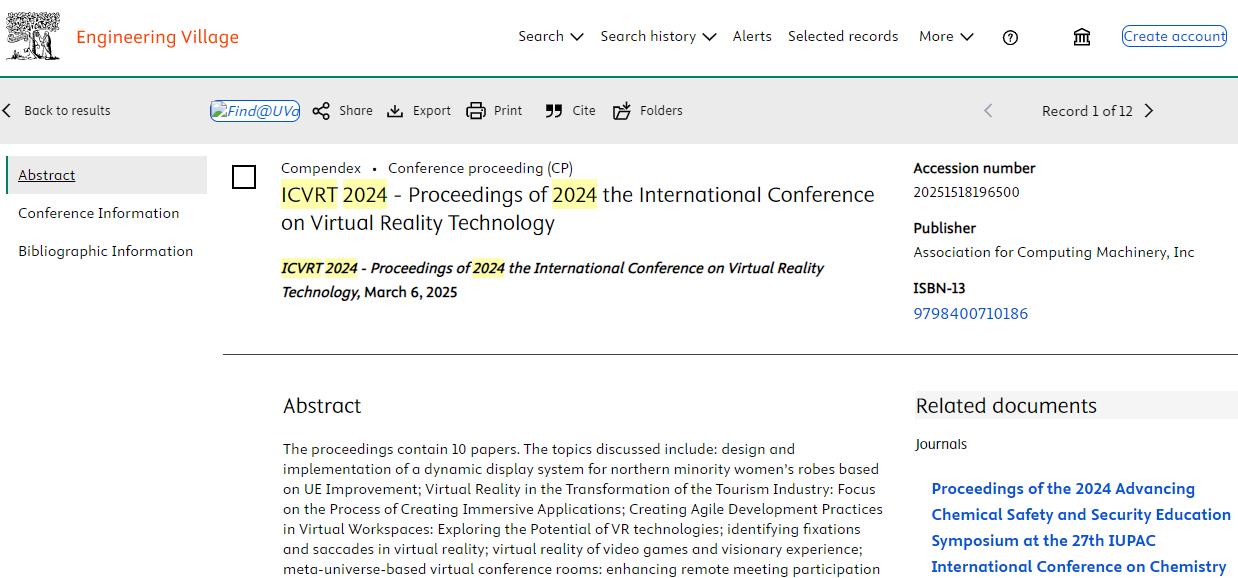Go back to results
Viewport: 1238px width, 578px height.
point(56,110)
